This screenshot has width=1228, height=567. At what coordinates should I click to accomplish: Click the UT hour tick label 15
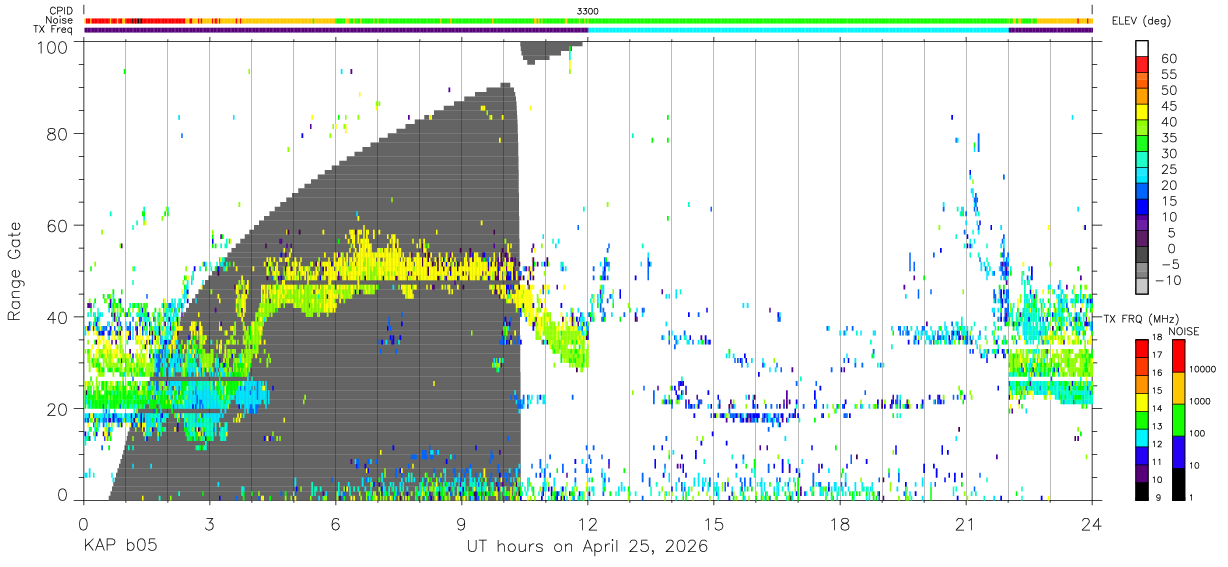click(x=714, y=524)
